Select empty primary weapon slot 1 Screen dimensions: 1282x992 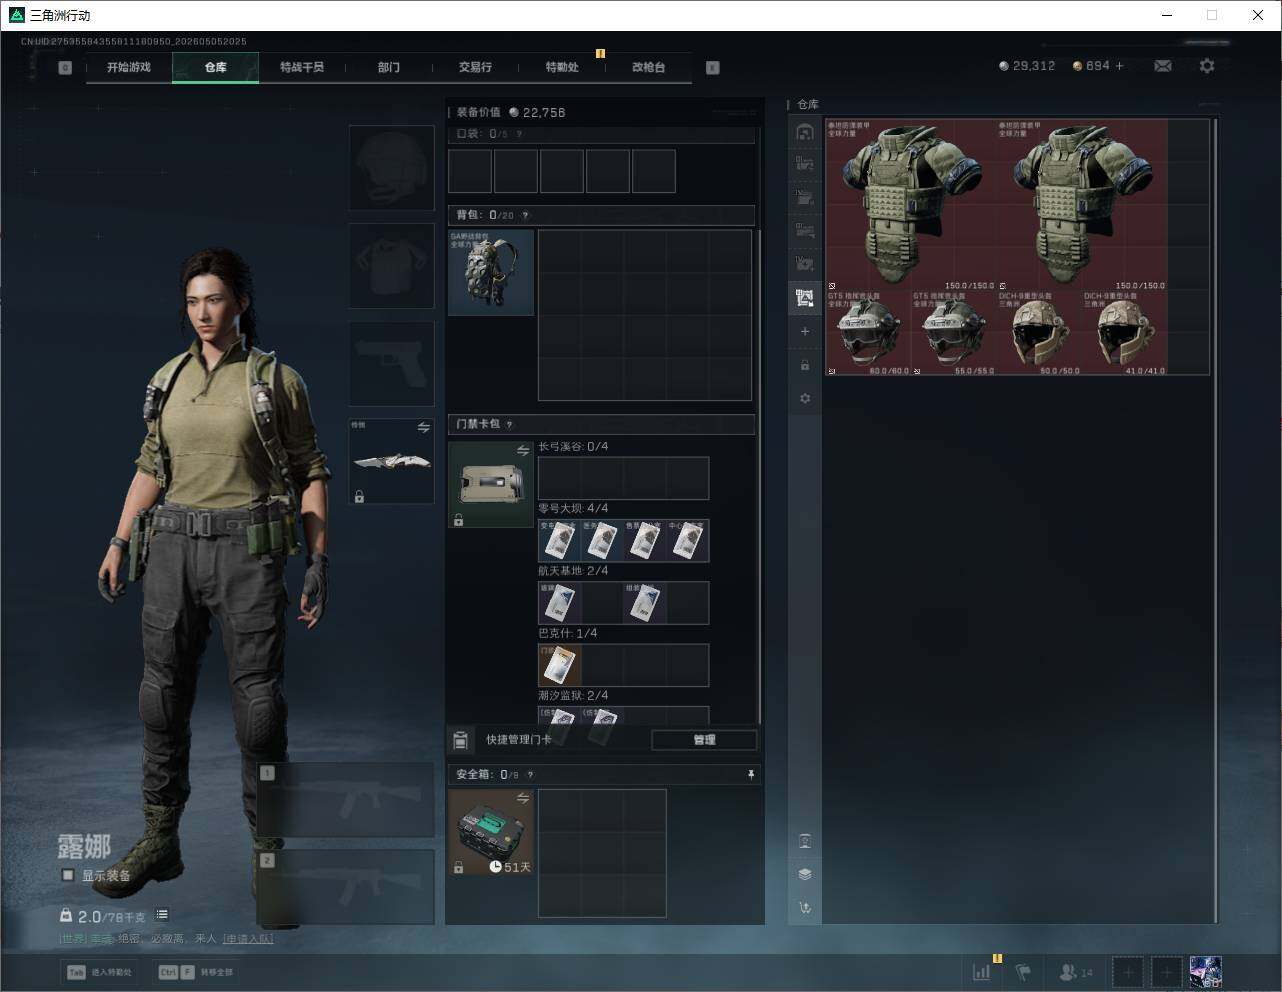click(346, 800)
